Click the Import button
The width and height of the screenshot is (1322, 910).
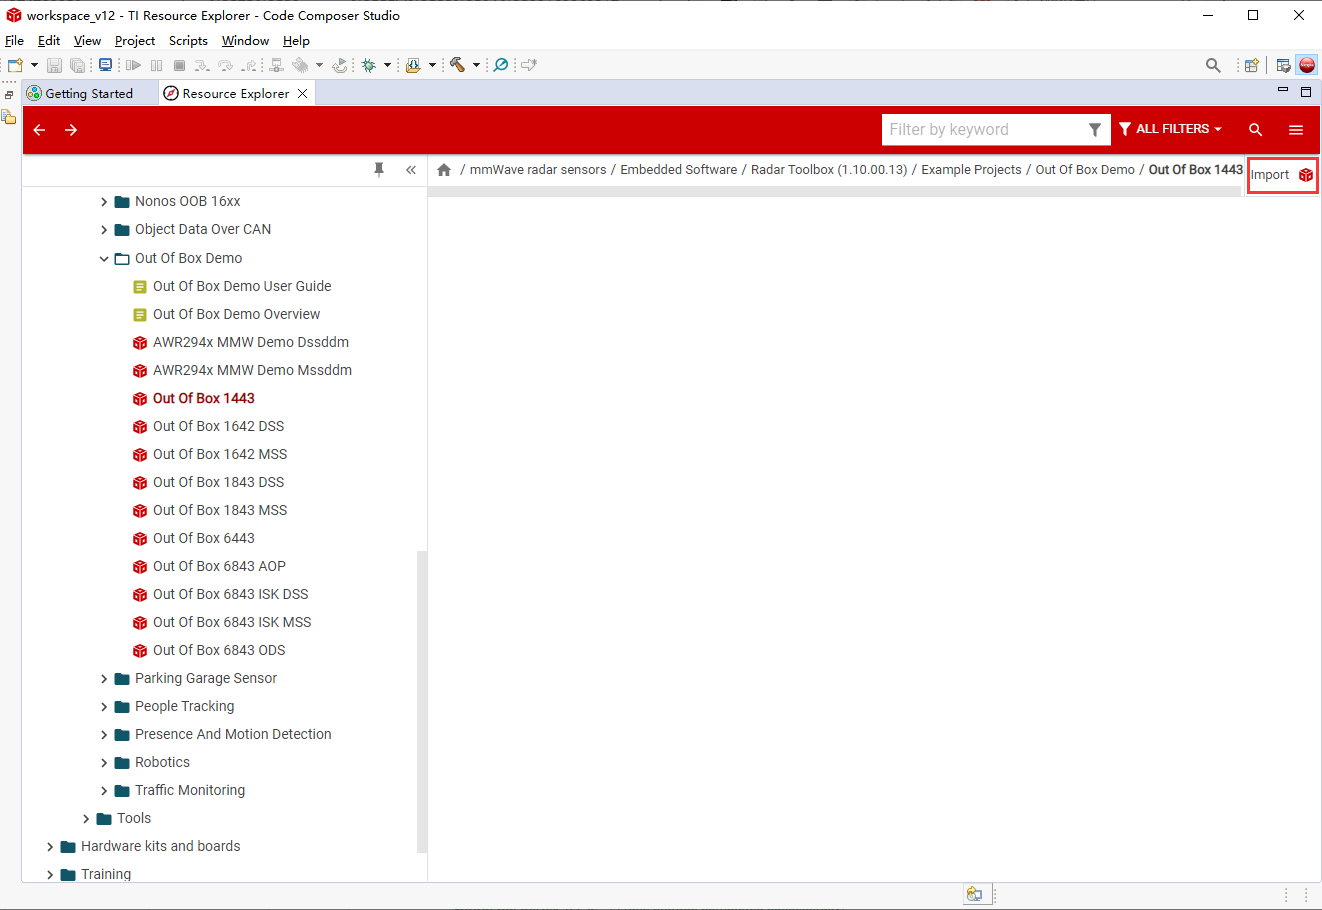pos(1282,175)
